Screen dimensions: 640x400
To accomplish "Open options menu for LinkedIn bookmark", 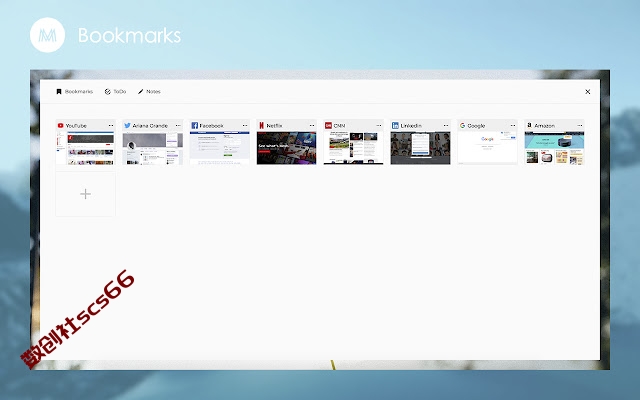I will tap(446, 125).
